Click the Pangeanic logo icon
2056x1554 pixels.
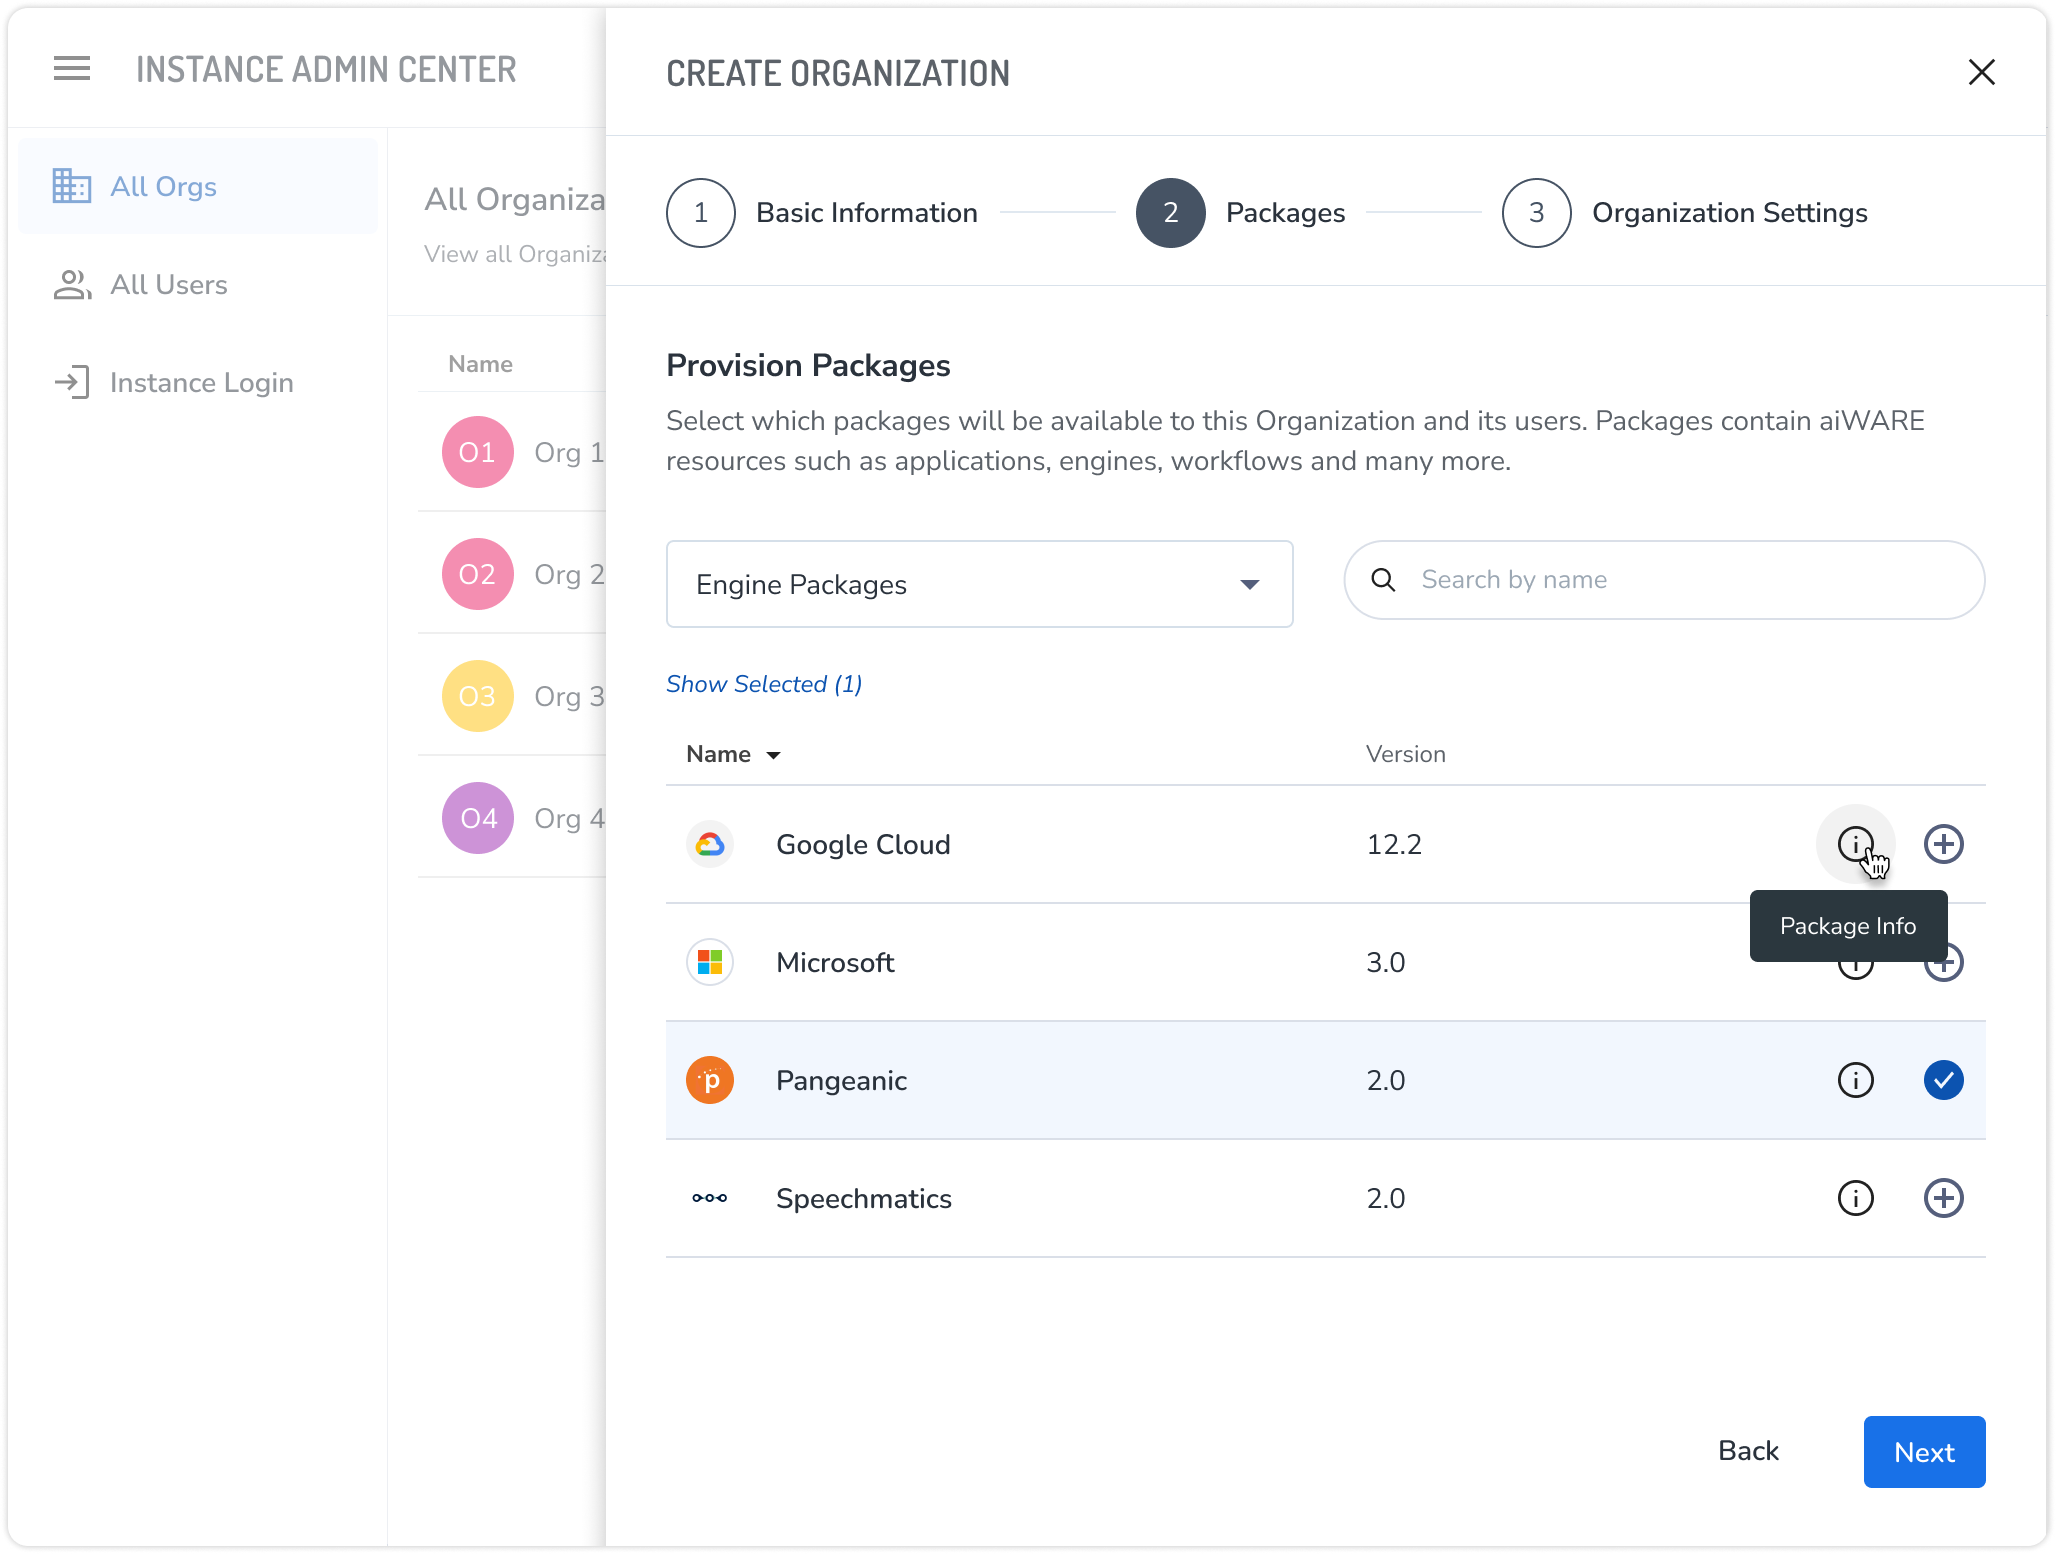tap(710, 1080)
